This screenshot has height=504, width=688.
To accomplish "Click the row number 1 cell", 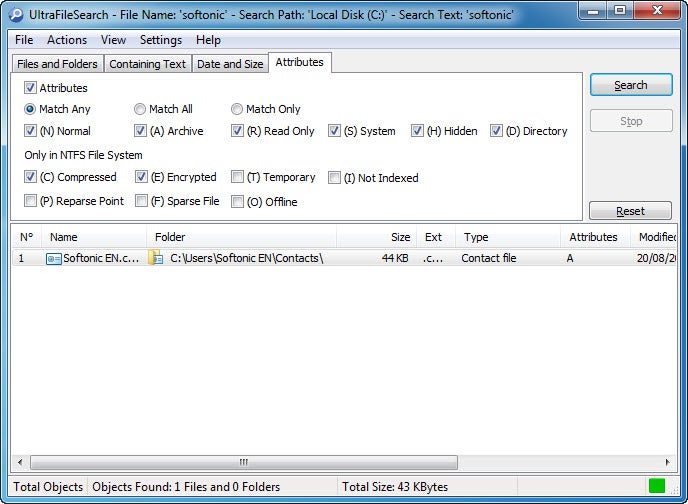I will [x=21, y=258].
